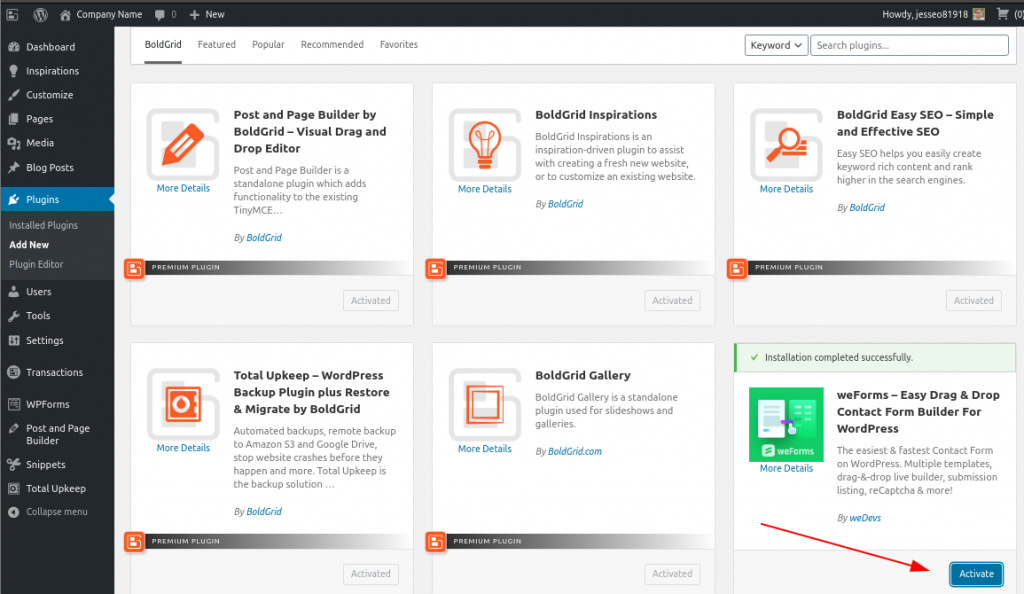The height and width of the screenshot is (594, 1024).
Task: Select Plugins in the sidebar
Action: [x=57, y=199]
